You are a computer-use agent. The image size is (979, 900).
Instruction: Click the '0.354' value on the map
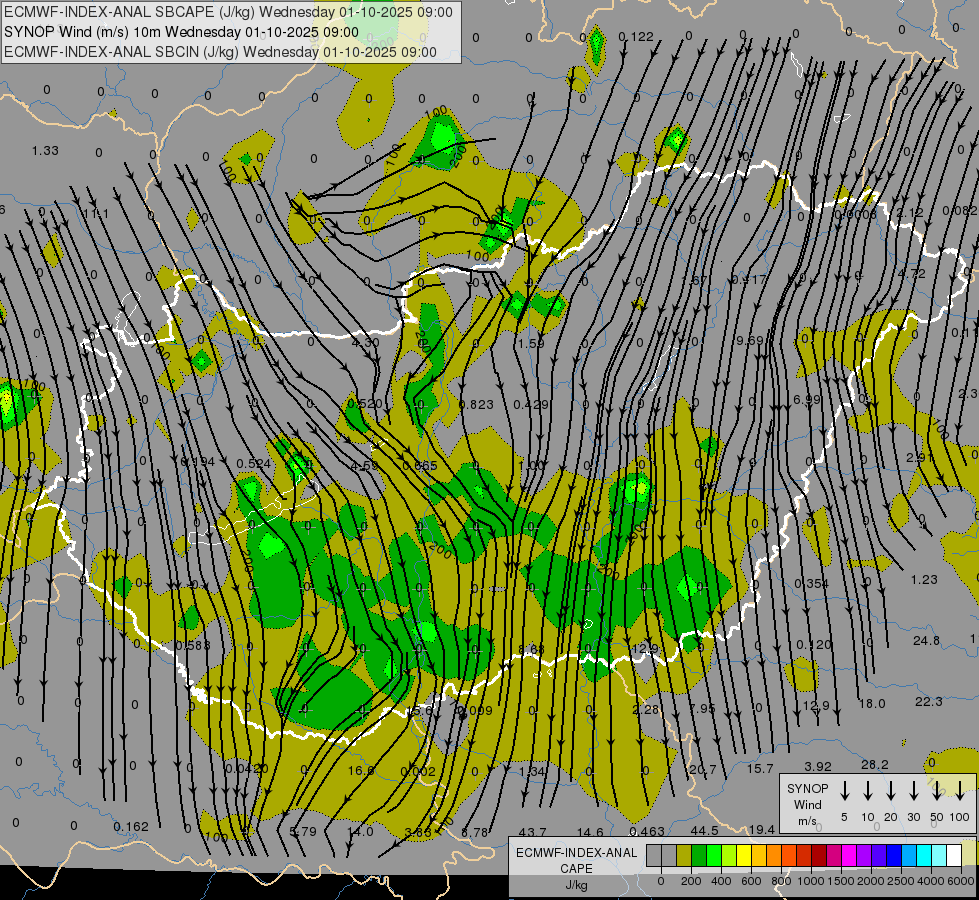[x=812, y=584]
